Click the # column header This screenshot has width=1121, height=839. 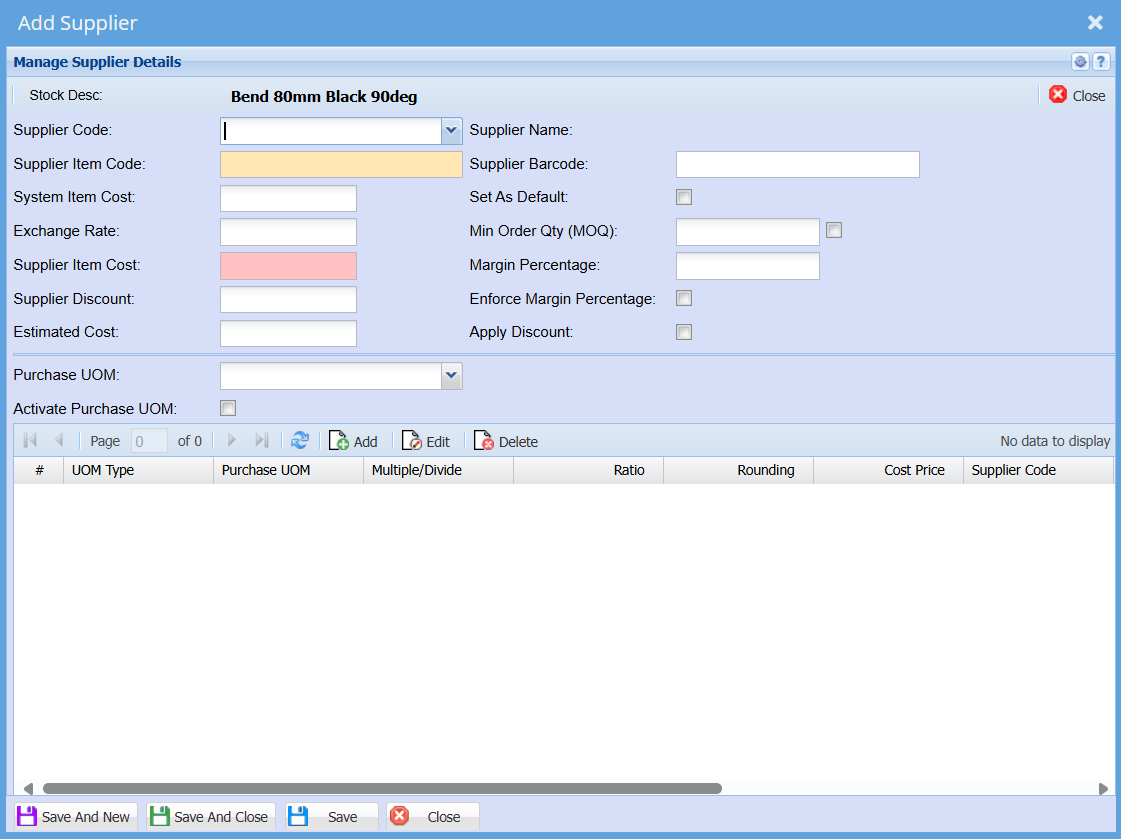coord(39,470)
